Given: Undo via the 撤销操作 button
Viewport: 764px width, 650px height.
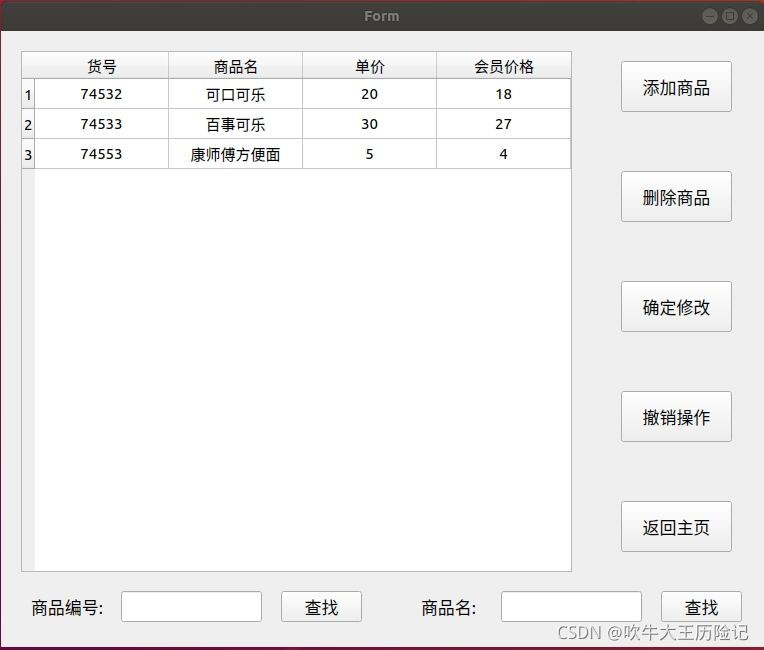Looking at the screenshot, I should coord(676,417).
